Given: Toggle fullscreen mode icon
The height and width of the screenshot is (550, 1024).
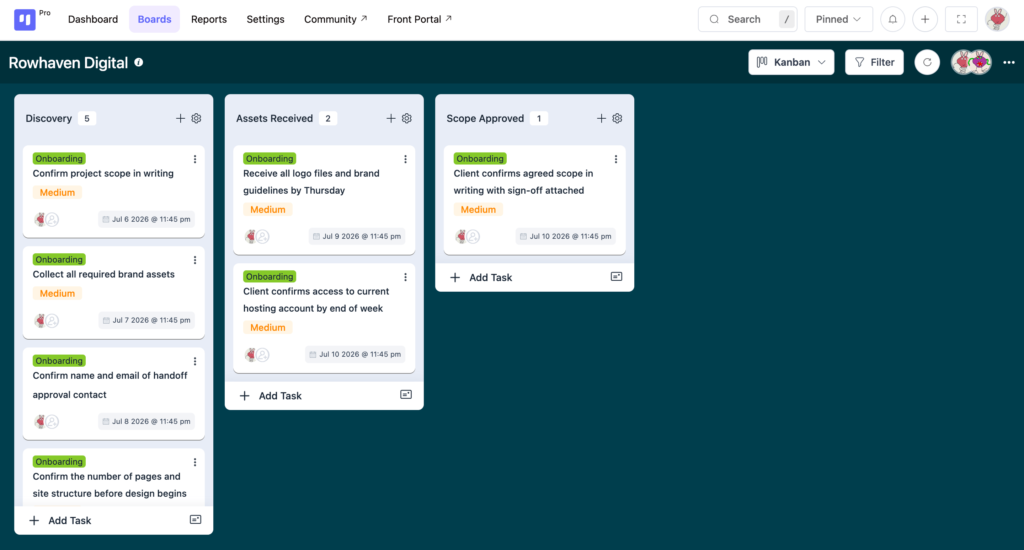Looking at the screenshot, I should click(961, 20).
